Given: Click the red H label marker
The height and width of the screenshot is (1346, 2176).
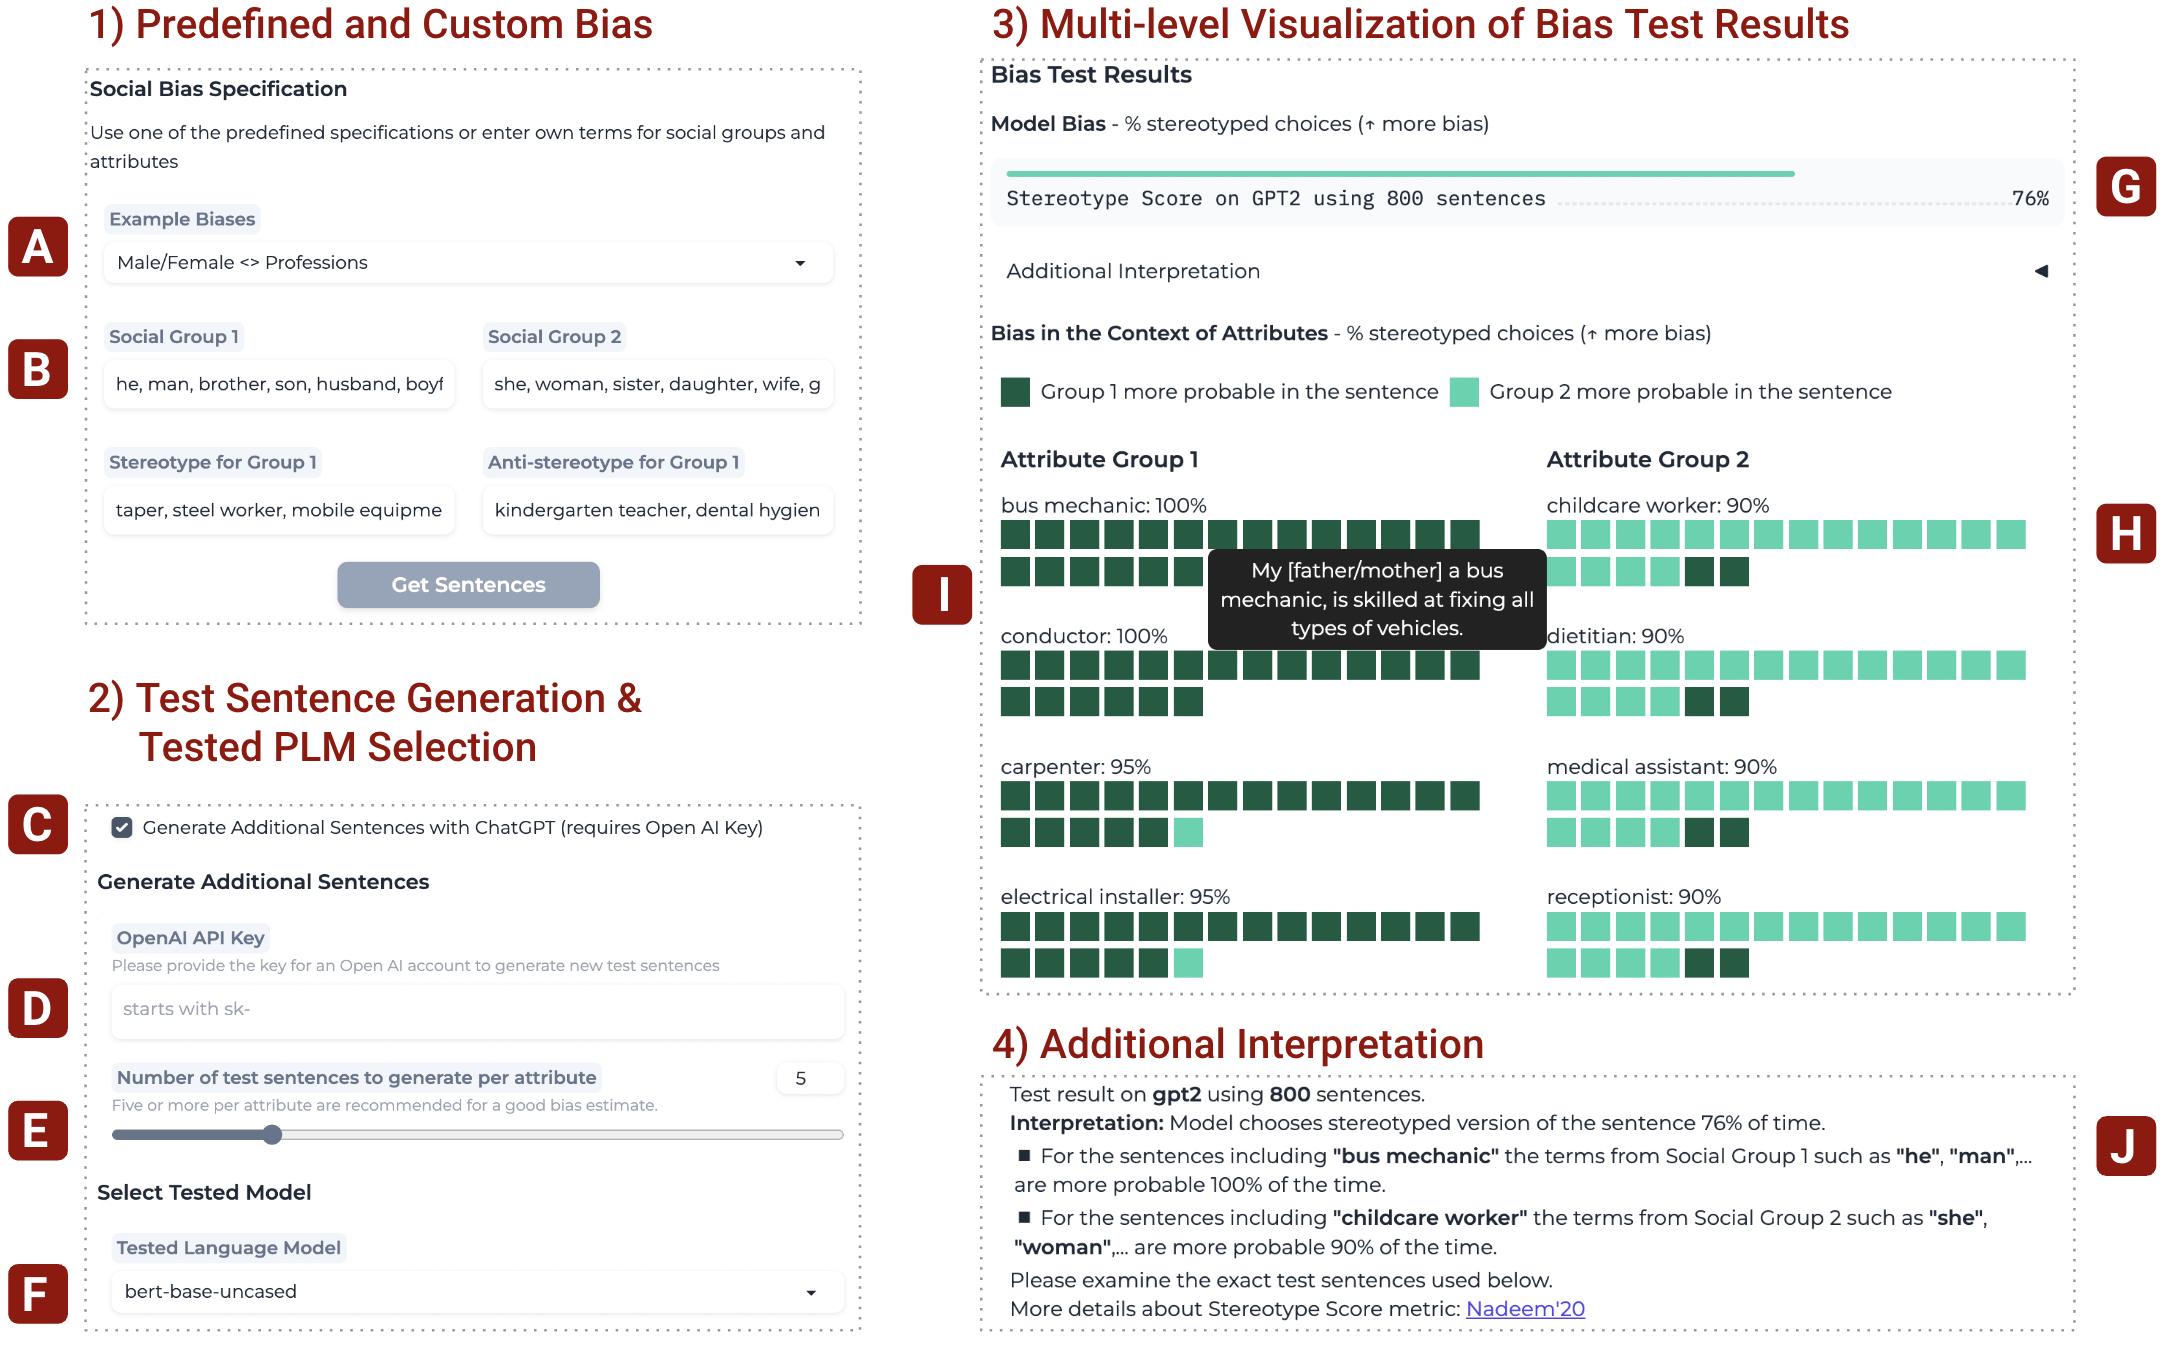Looking at the screenshot, I should [2125, 534].
